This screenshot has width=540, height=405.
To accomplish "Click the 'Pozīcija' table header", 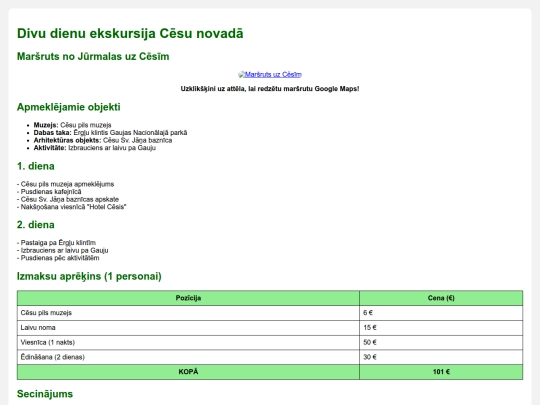I will coord(188,298).
